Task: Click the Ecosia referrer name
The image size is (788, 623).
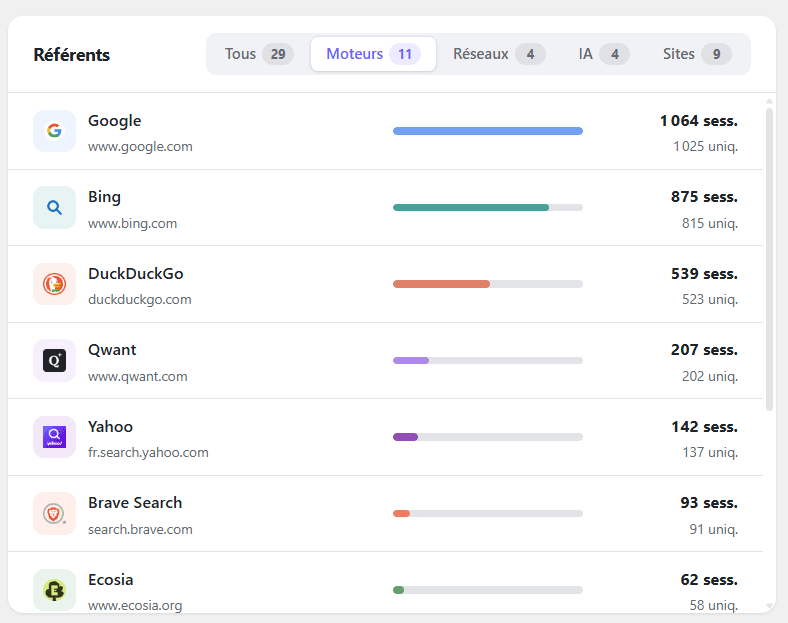Action: 111,580
